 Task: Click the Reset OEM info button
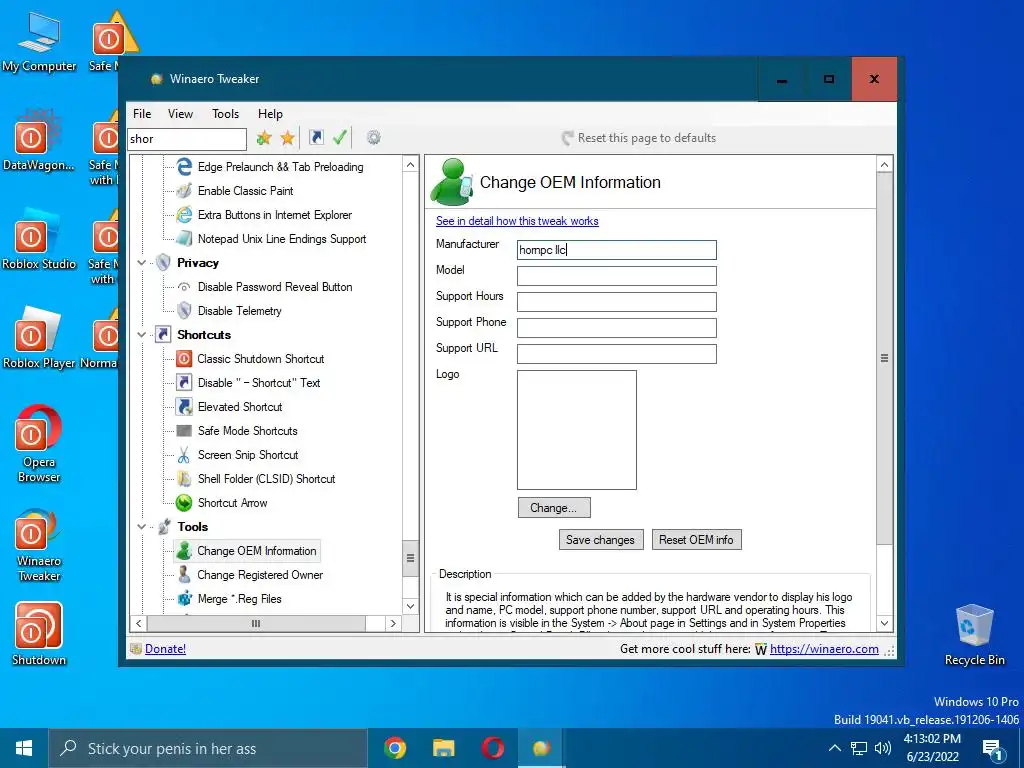(696, 539)
